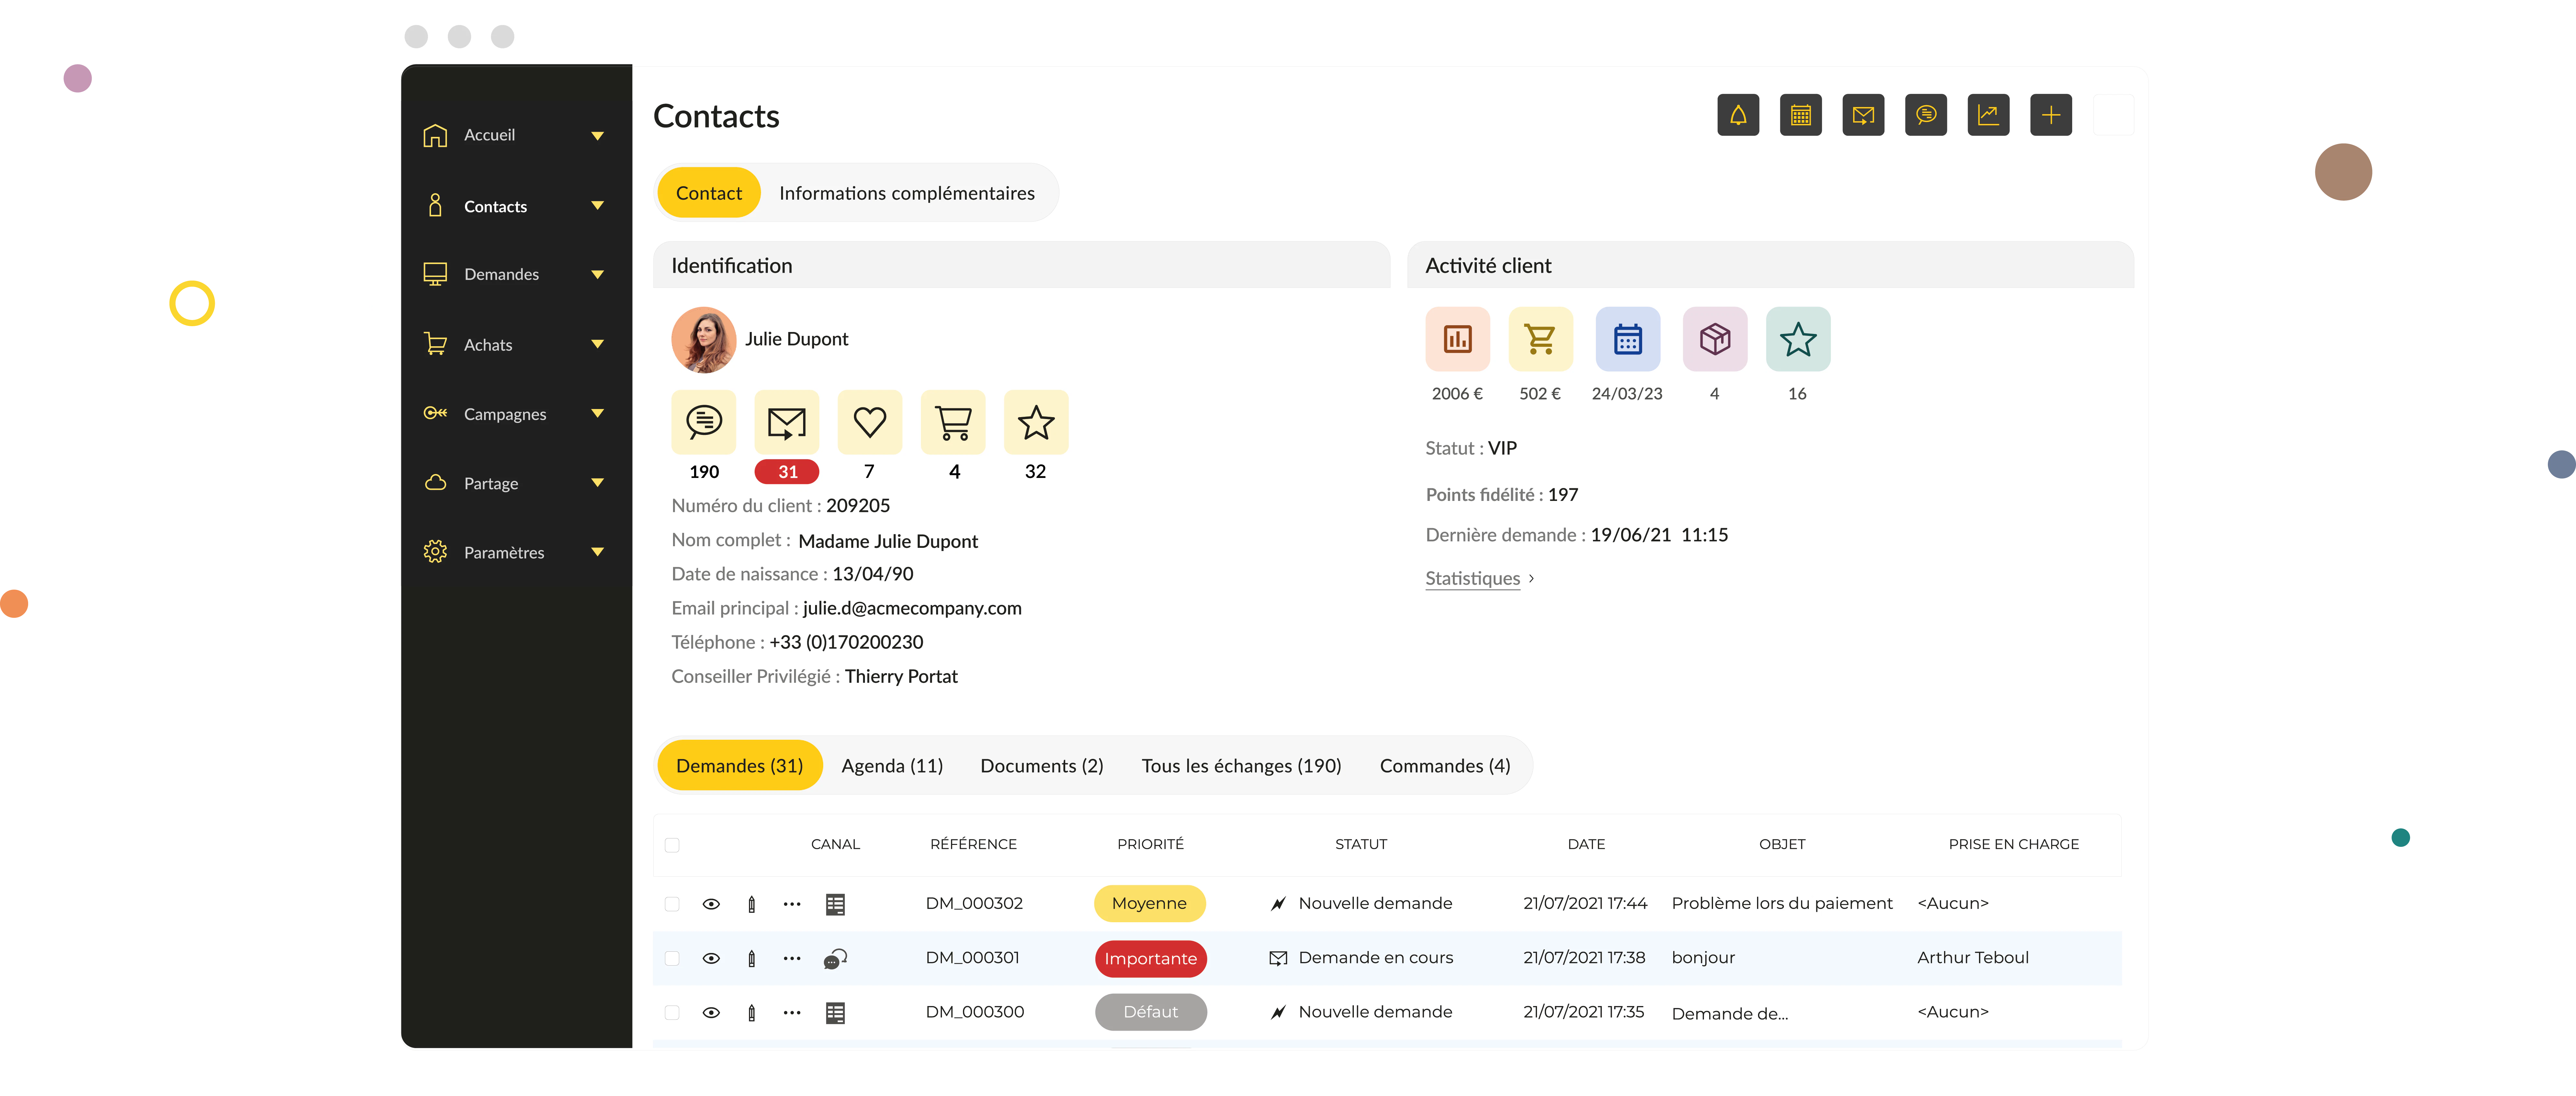The width and height of the screenshot is (2576, 1096).
Task: Click the eye view icon for DM_000301
Action: click(x=711, y=958)
